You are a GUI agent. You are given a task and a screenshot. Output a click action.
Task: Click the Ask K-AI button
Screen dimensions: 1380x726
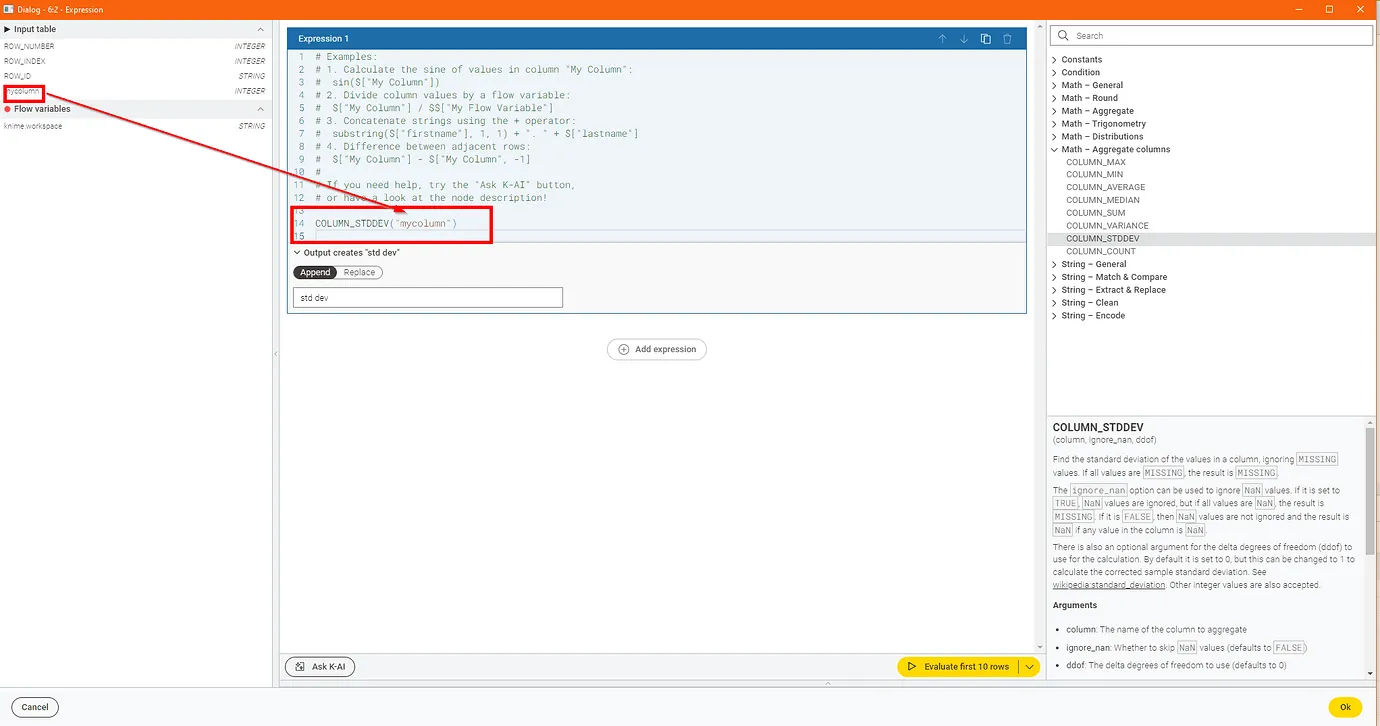pos(320,667)
